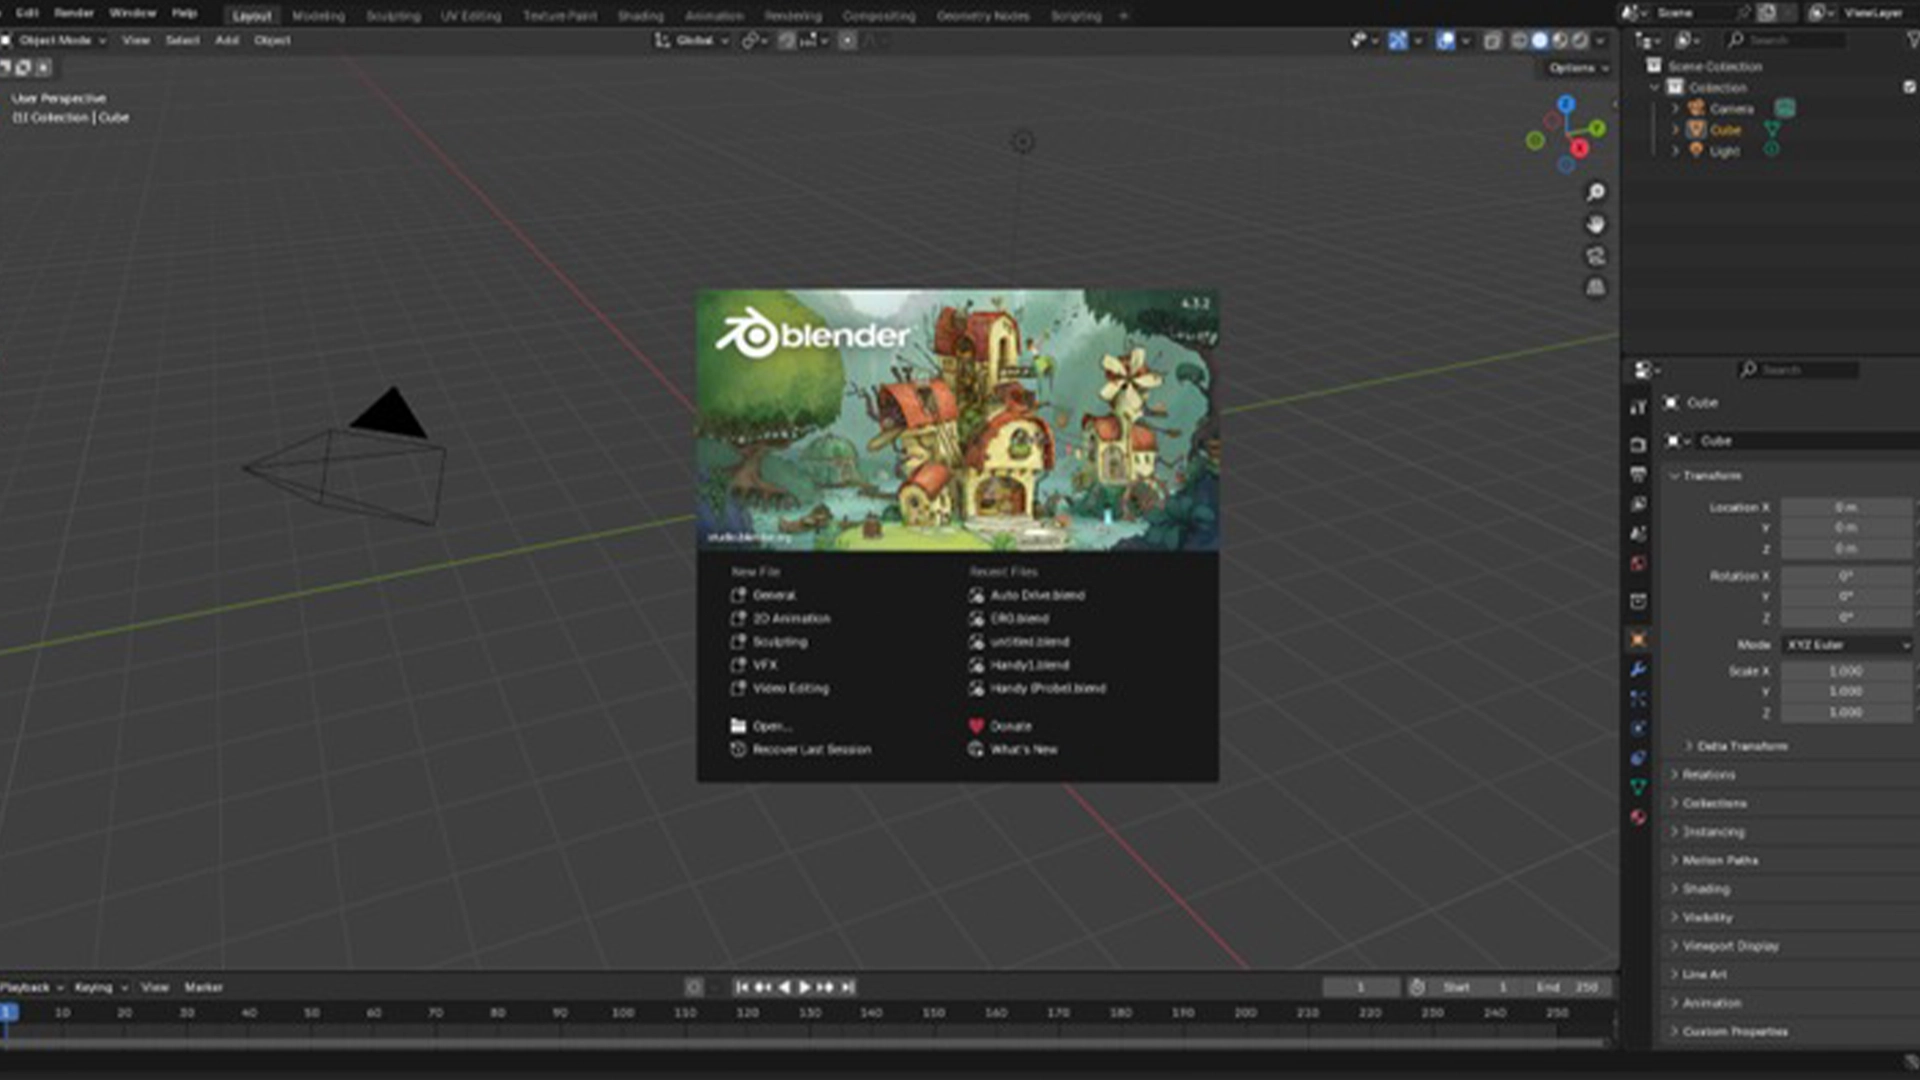
Task: Switch to wireframe viewport shading
Action: click(x=1520, y=40)
